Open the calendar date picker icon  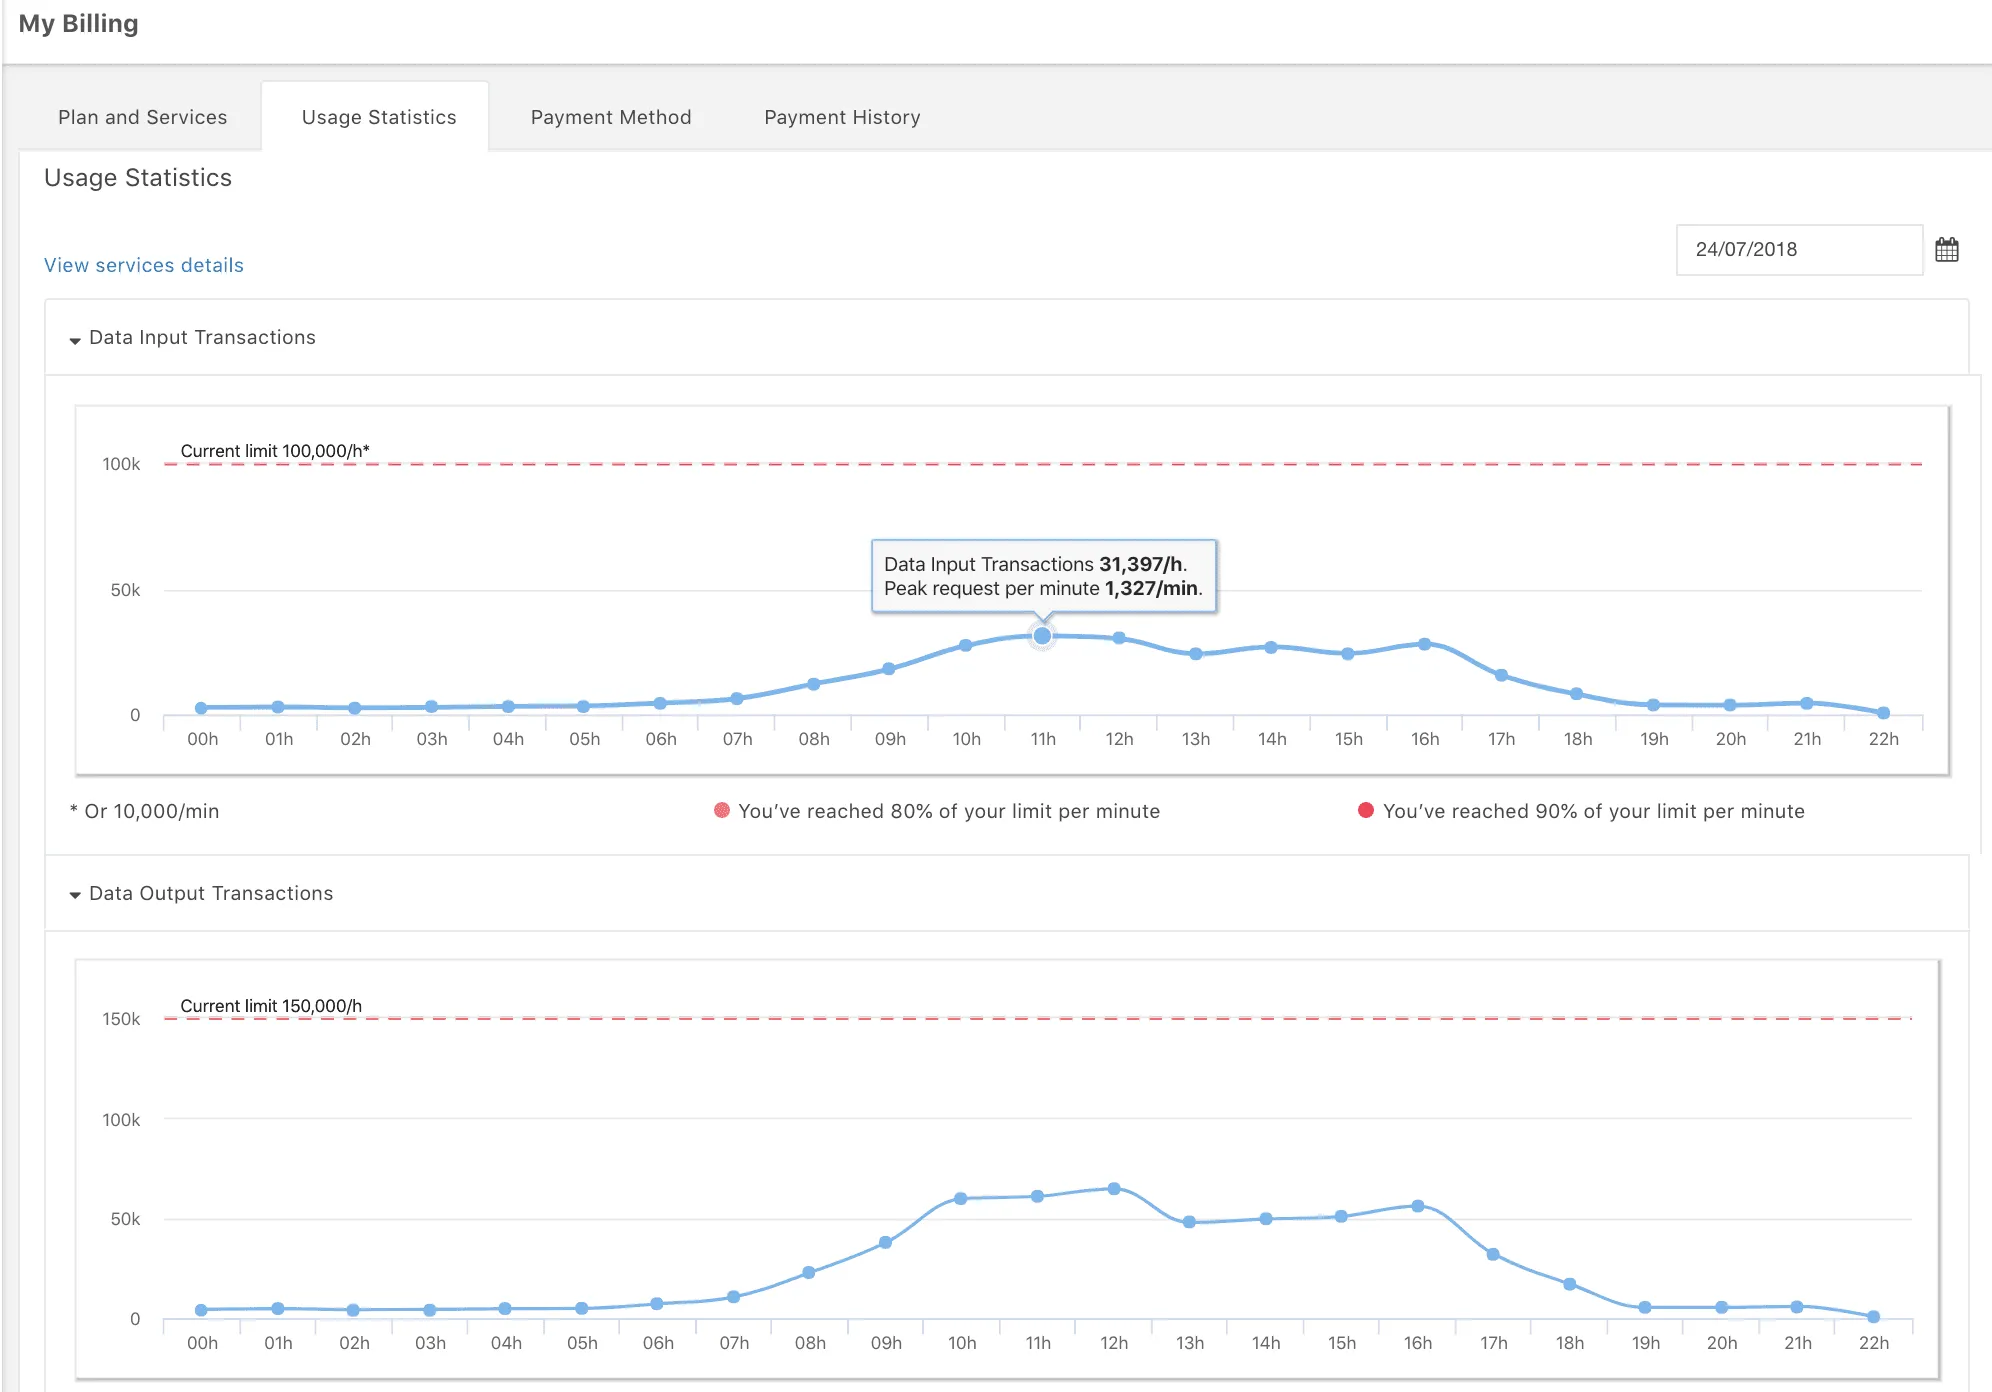tap(1946, 248)
